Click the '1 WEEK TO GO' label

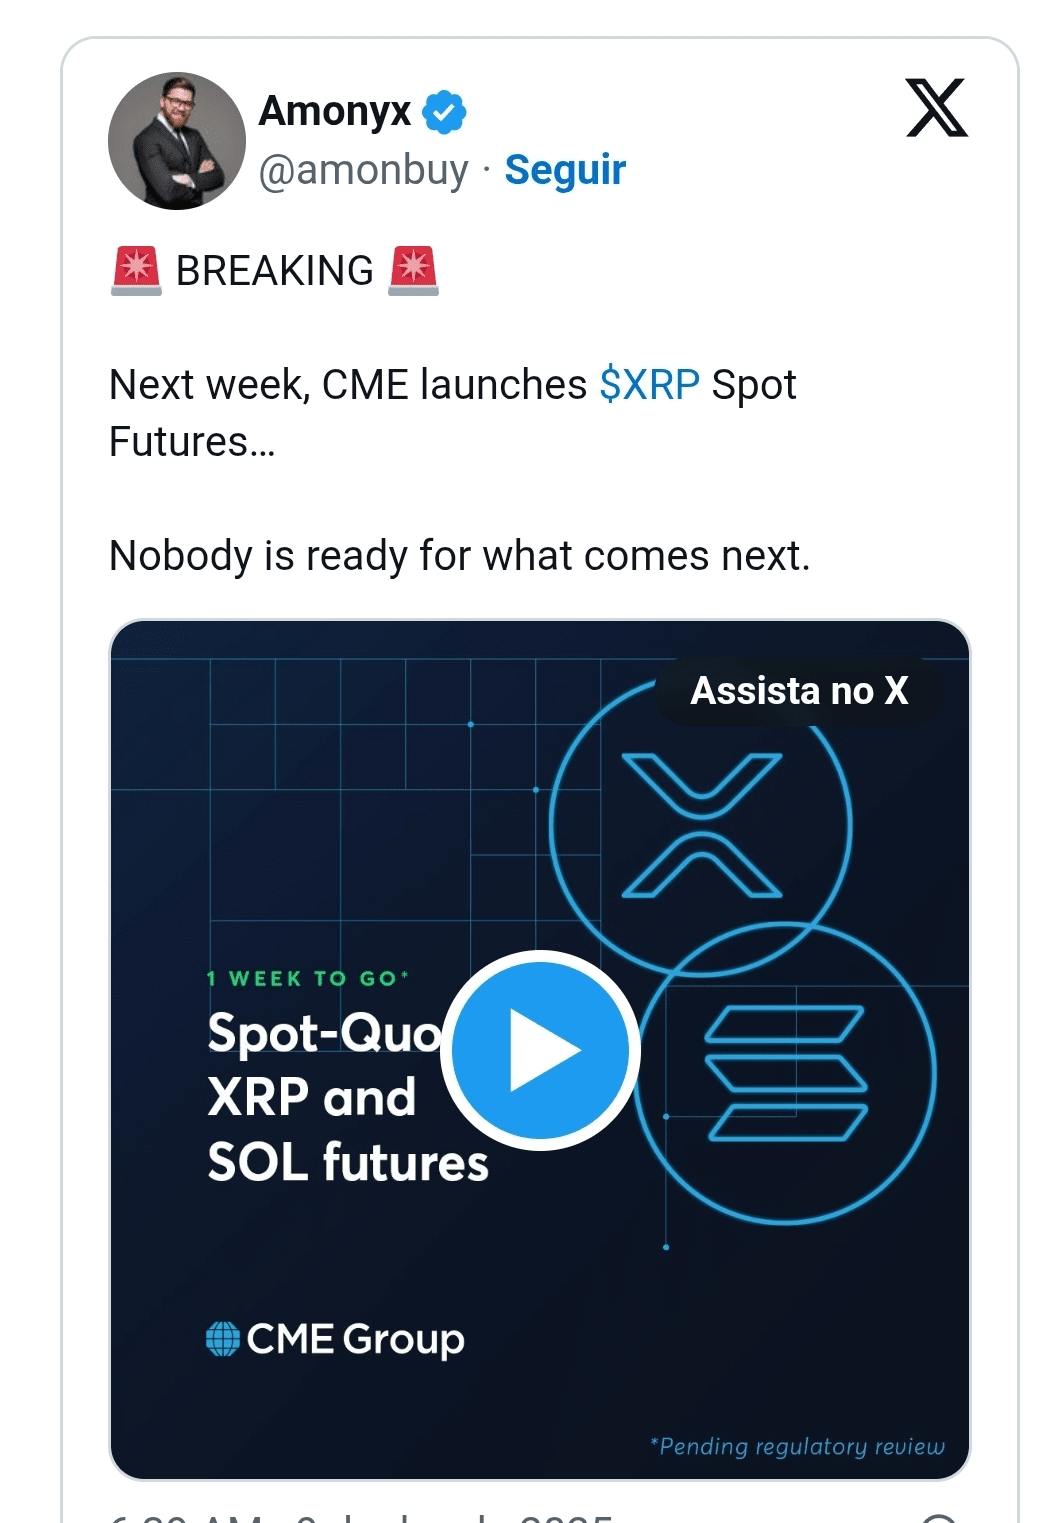(x=307, y=978)
